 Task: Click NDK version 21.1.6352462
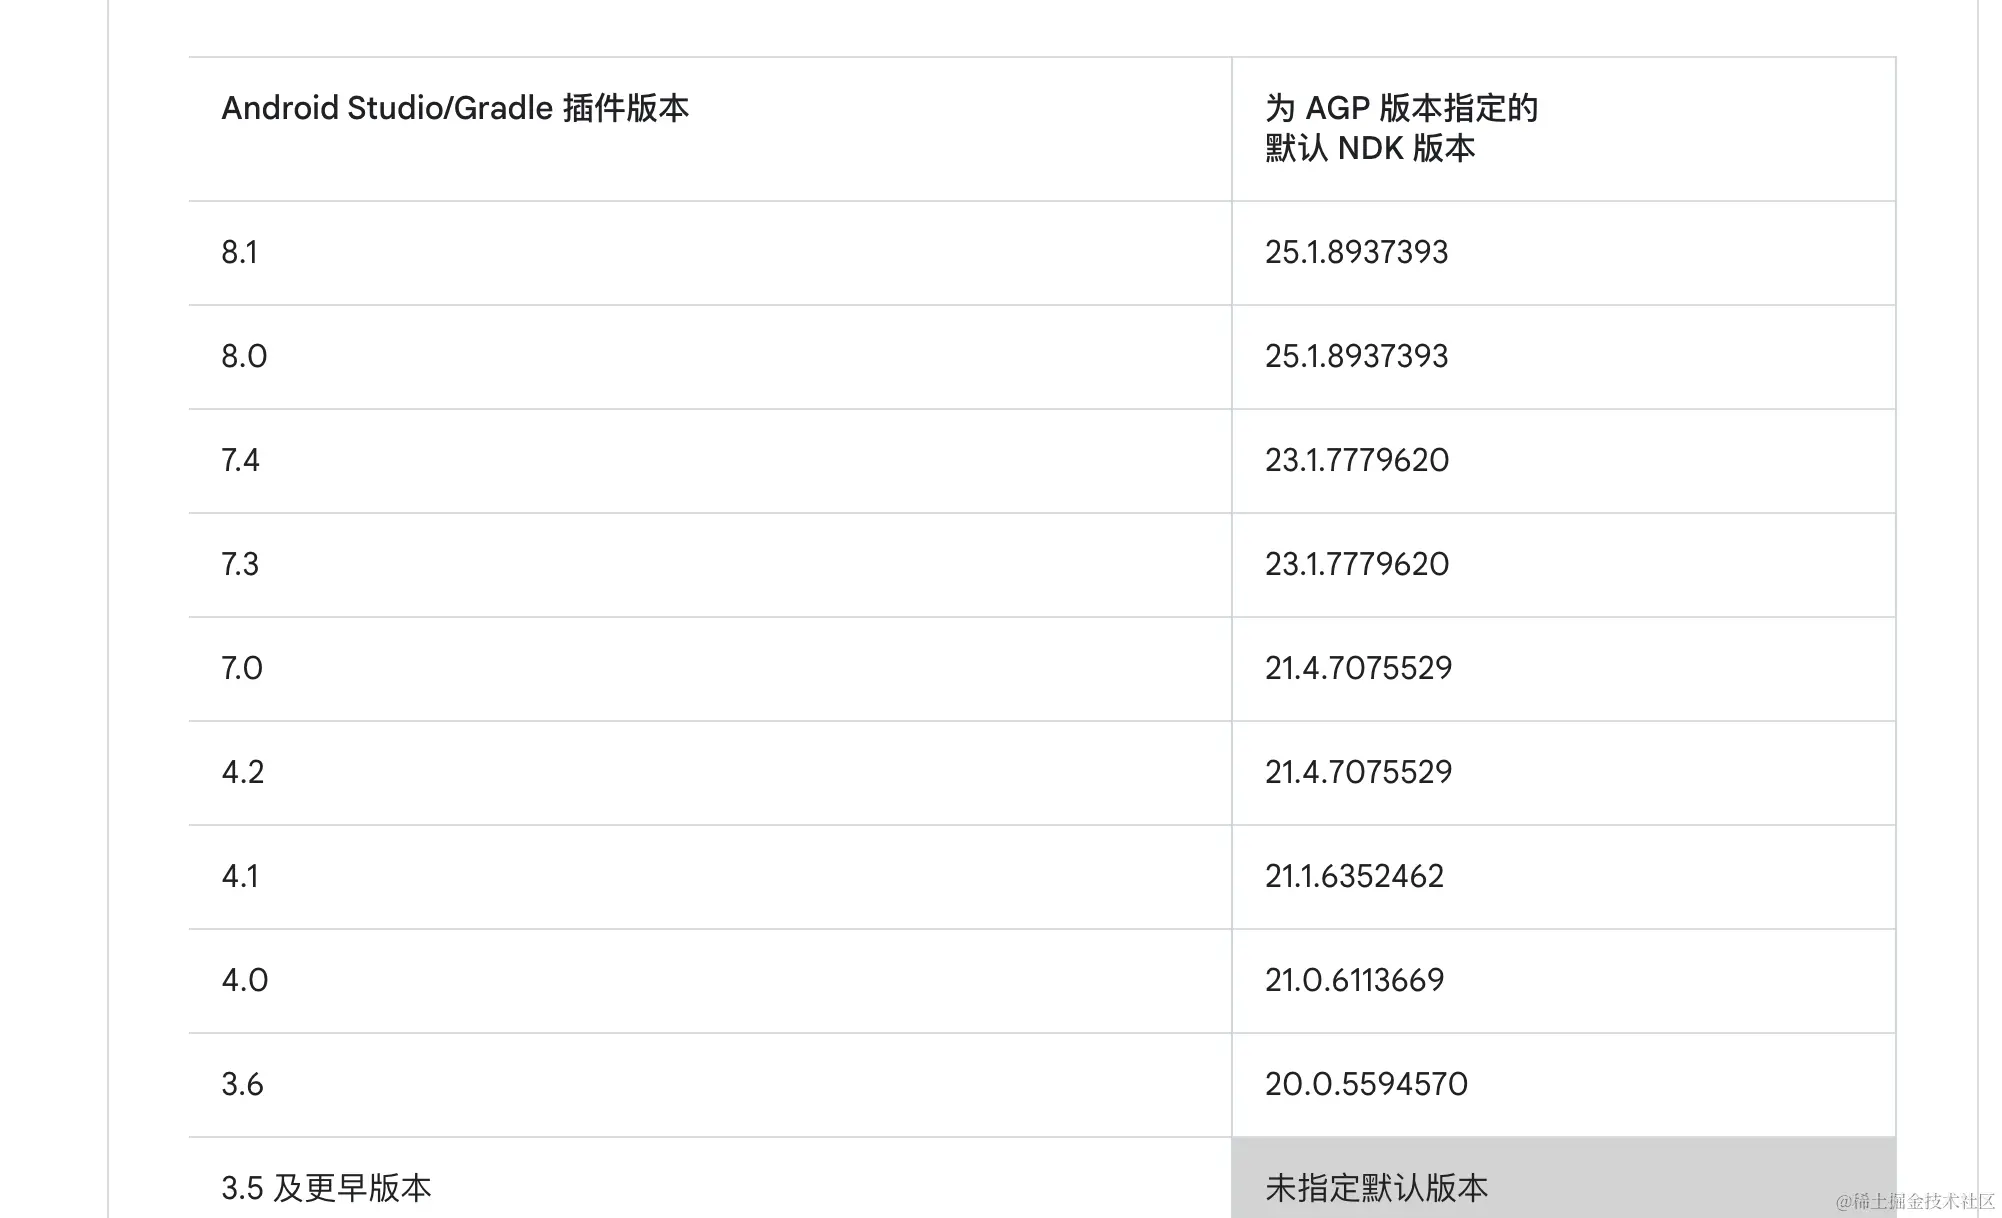coord(1354,876)
